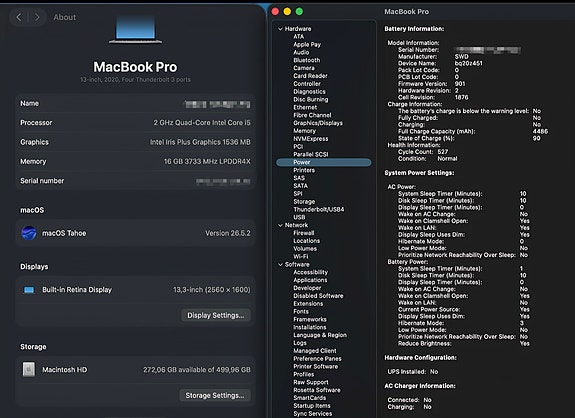
Task: Click the green zoom window button
Action: pos(299,11)
